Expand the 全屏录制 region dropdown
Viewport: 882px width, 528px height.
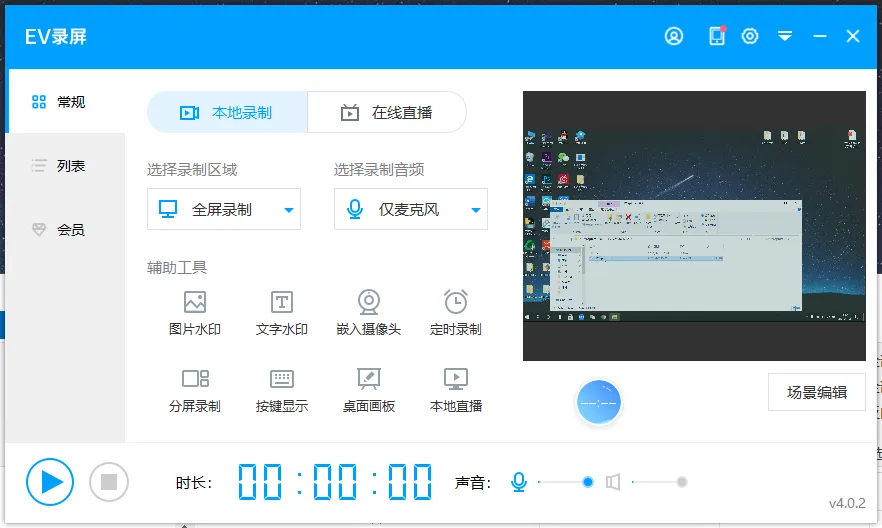point(224,209)
